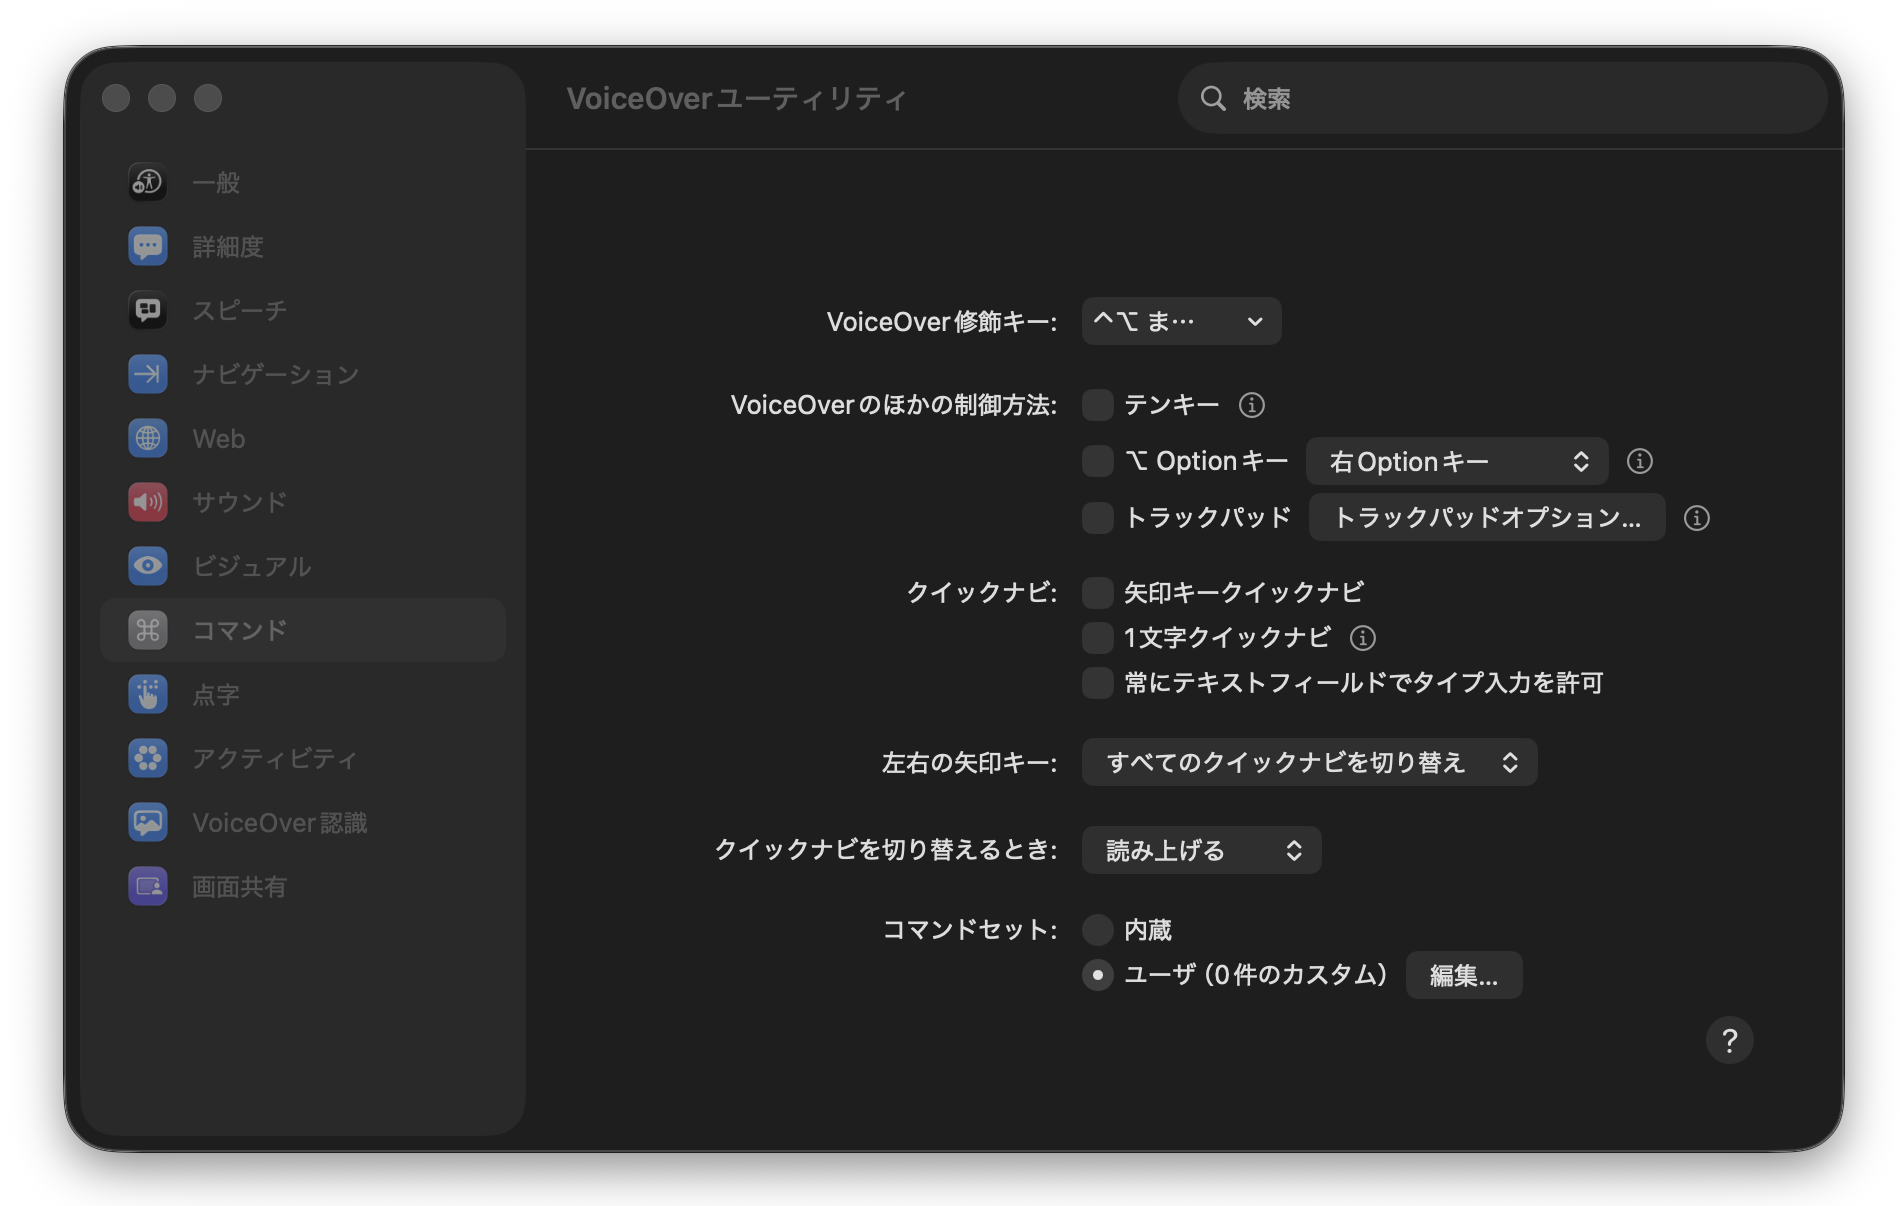1900x1206 pixels.
Task: Click the 編集... button
Action: coord(1464,975)
